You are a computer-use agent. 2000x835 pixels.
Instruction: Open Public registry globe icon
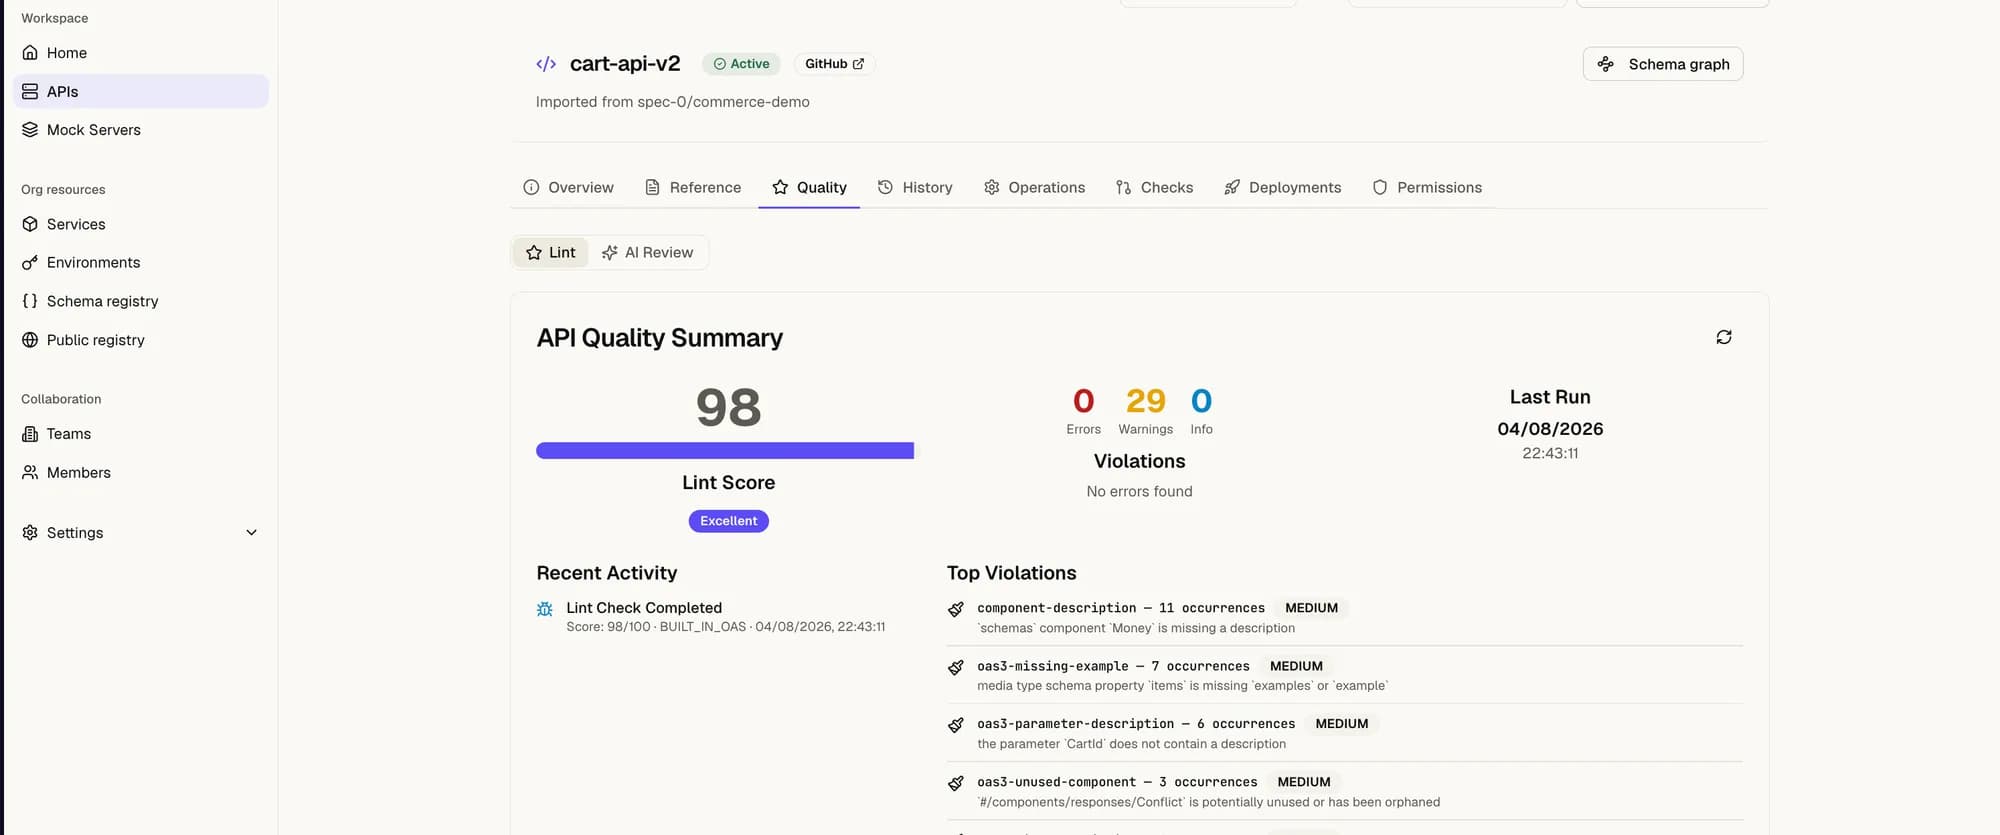pos(30,340)
